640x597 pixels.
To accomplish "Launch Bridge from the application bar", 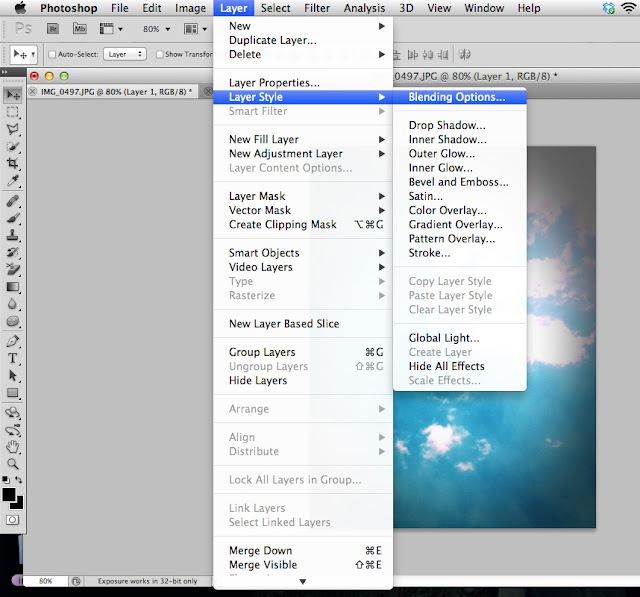I will [x=53, y=29].
